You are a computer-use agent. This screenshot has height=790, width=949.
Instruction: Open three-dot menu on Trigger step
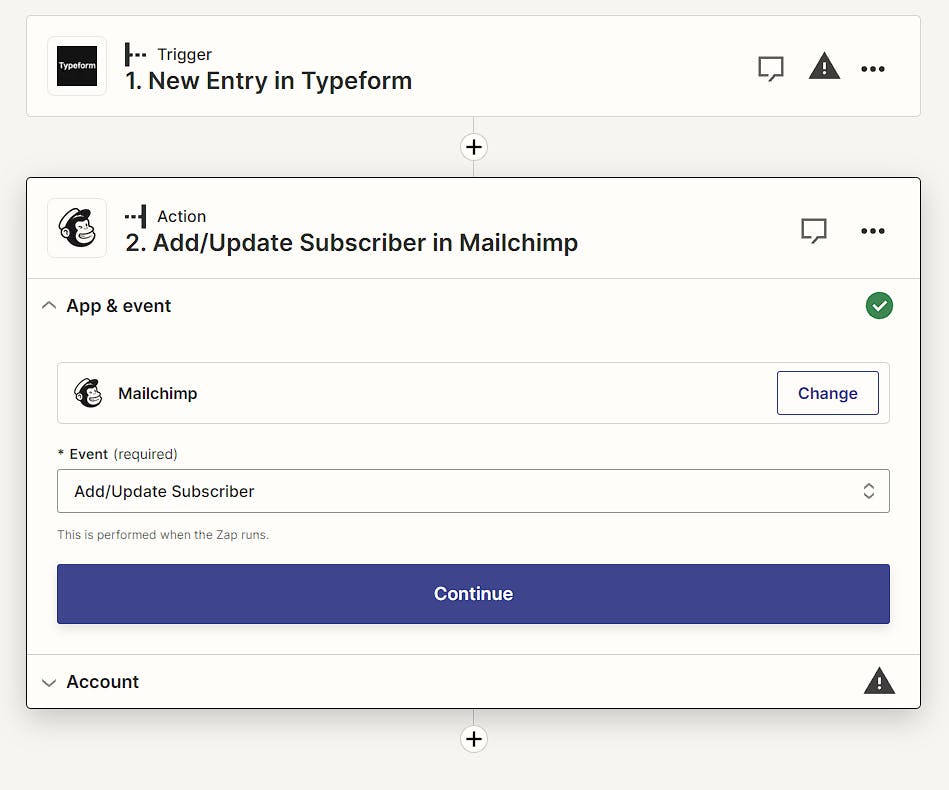(873, 69)
